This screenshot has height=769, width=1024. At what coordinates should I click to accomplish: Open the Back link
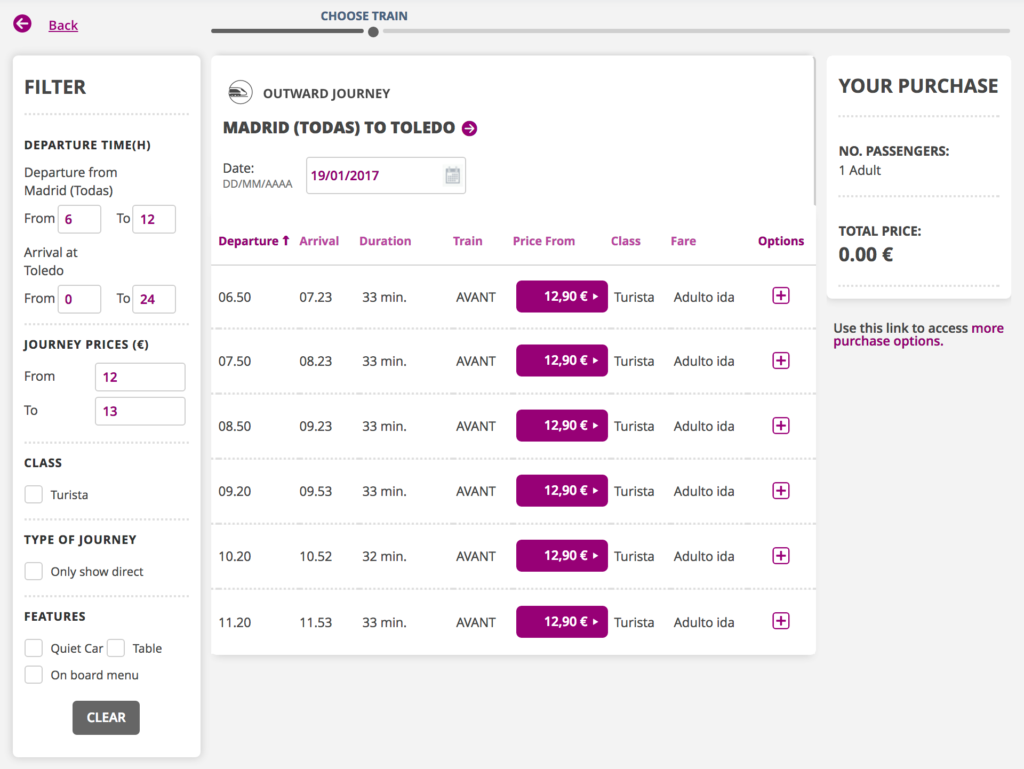pyautogui.click(x=63, y=25)
